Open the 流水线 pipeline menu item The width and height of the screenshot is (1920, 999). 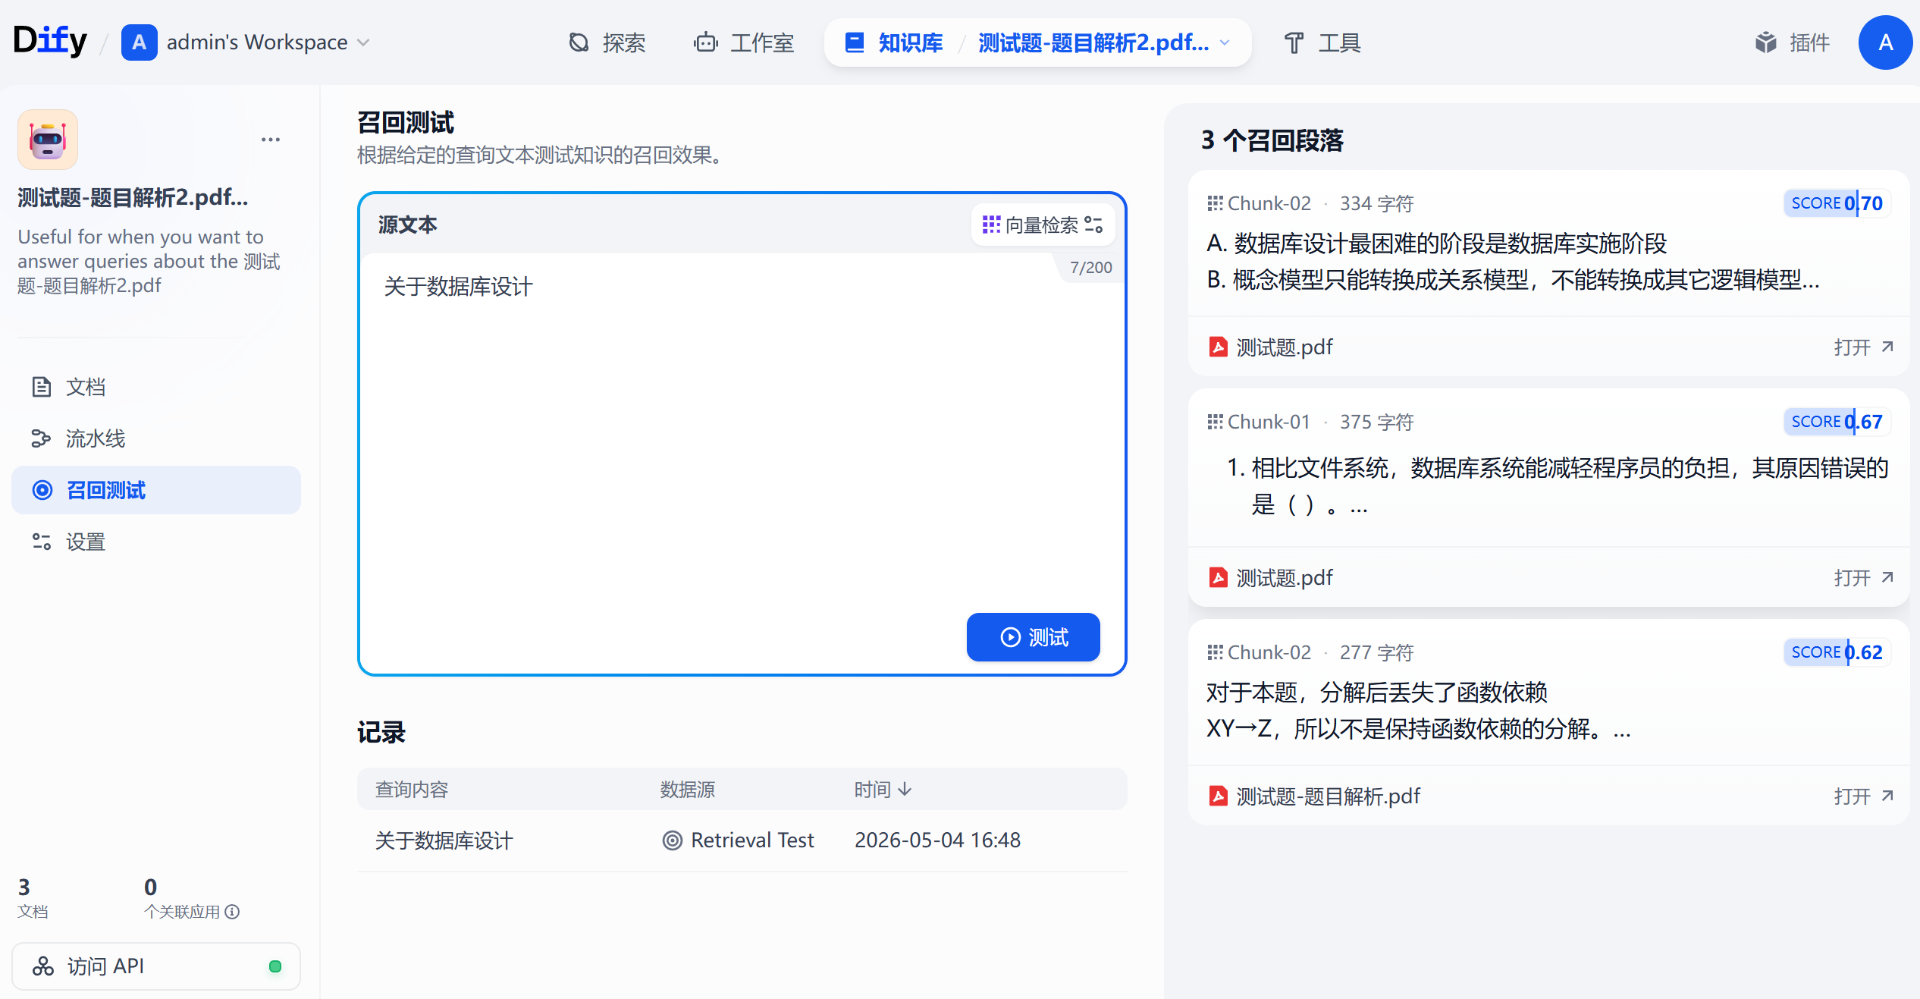click(156, 438)
